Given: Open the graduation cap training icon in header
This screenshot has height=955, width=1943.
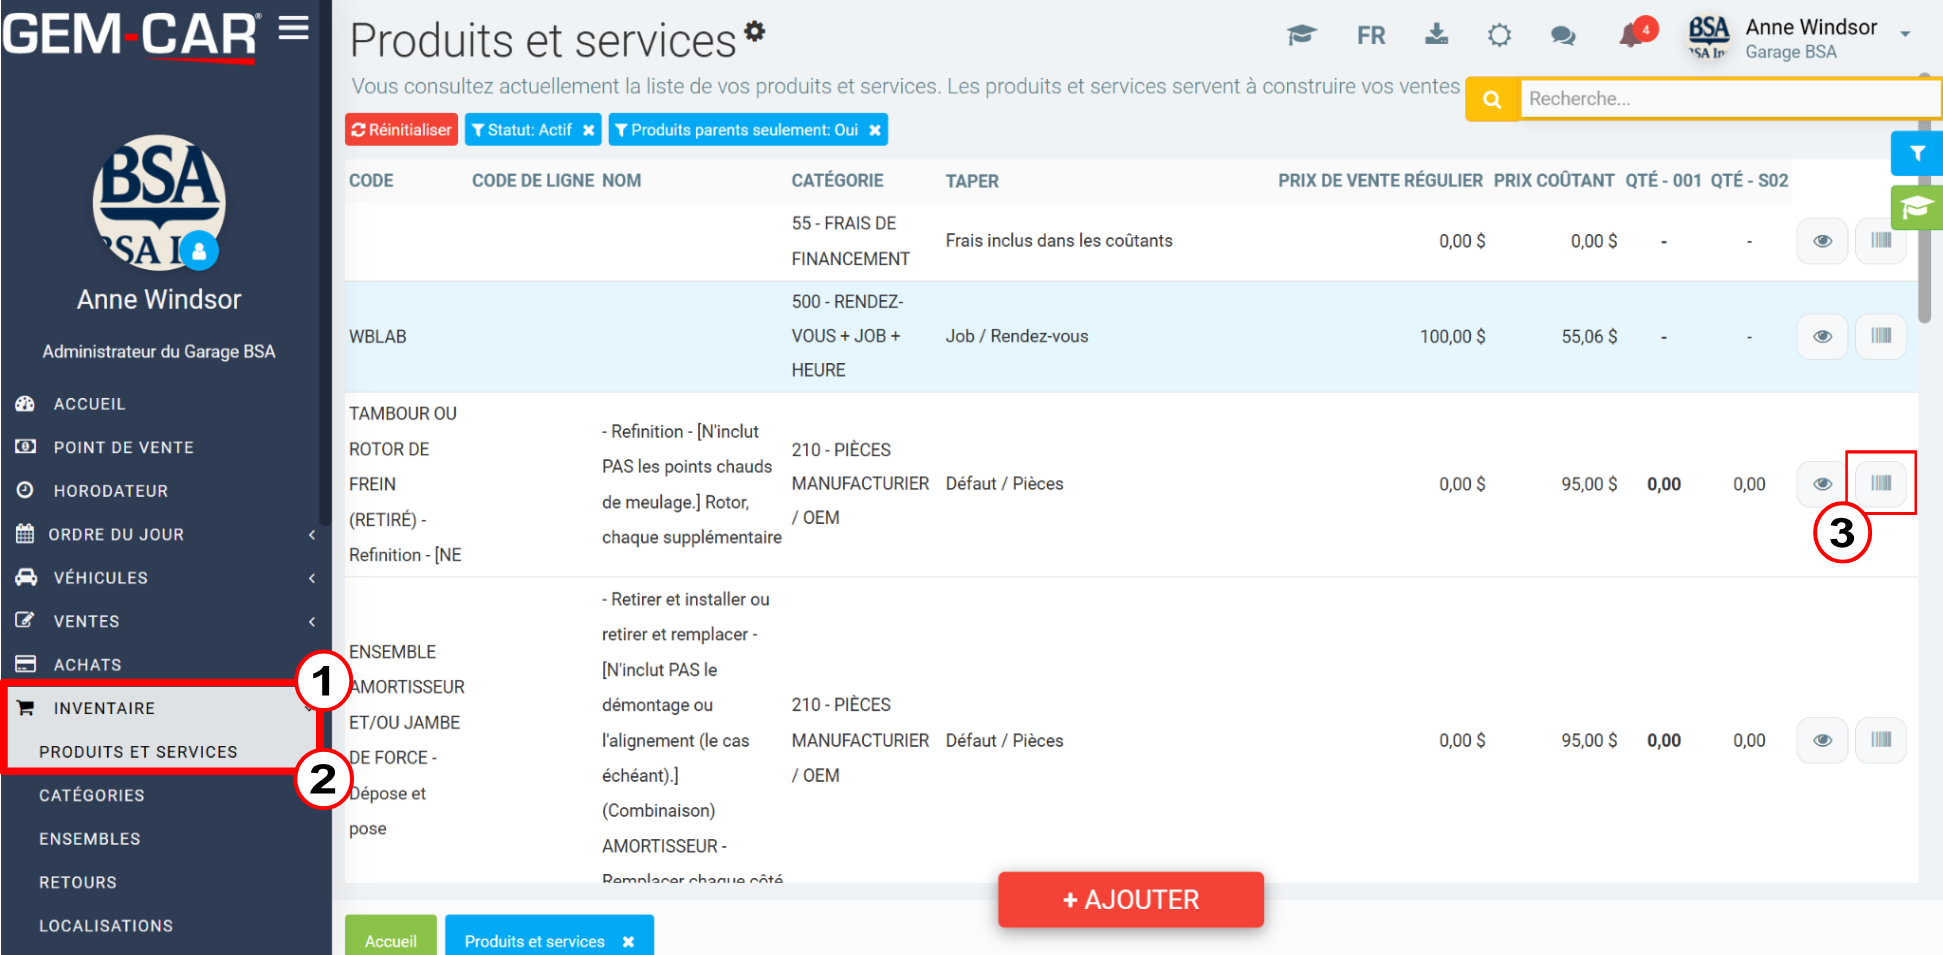Looking at the screenshot, I should [x=1301, y=36].
